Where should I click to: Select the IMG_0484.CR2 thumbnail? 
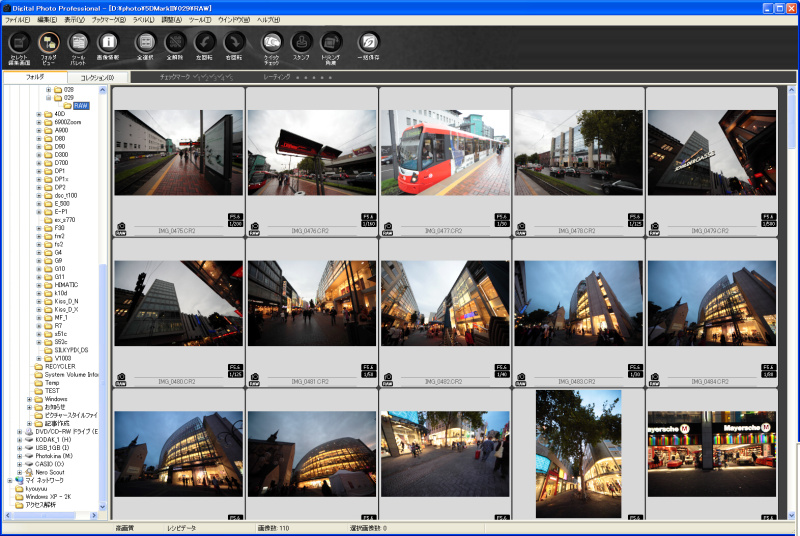(x=712, y=303)
